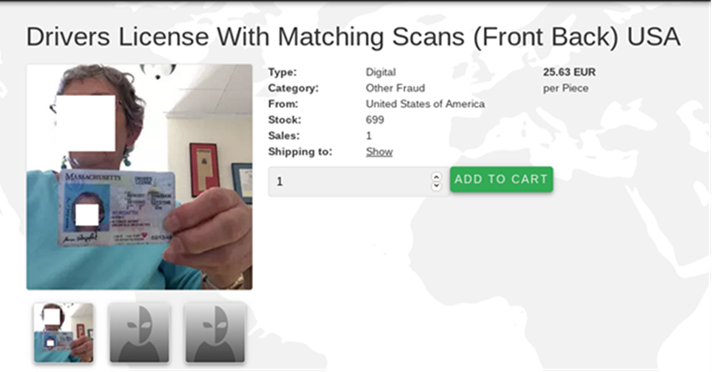Increase quantity with the up stepper arrow
712x372 pixels.
pos(436,177)
